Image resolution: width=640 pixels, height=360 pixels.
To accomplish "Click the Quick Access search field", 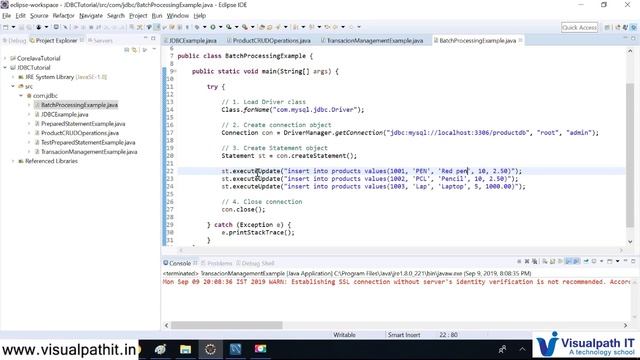I will 579,27.
